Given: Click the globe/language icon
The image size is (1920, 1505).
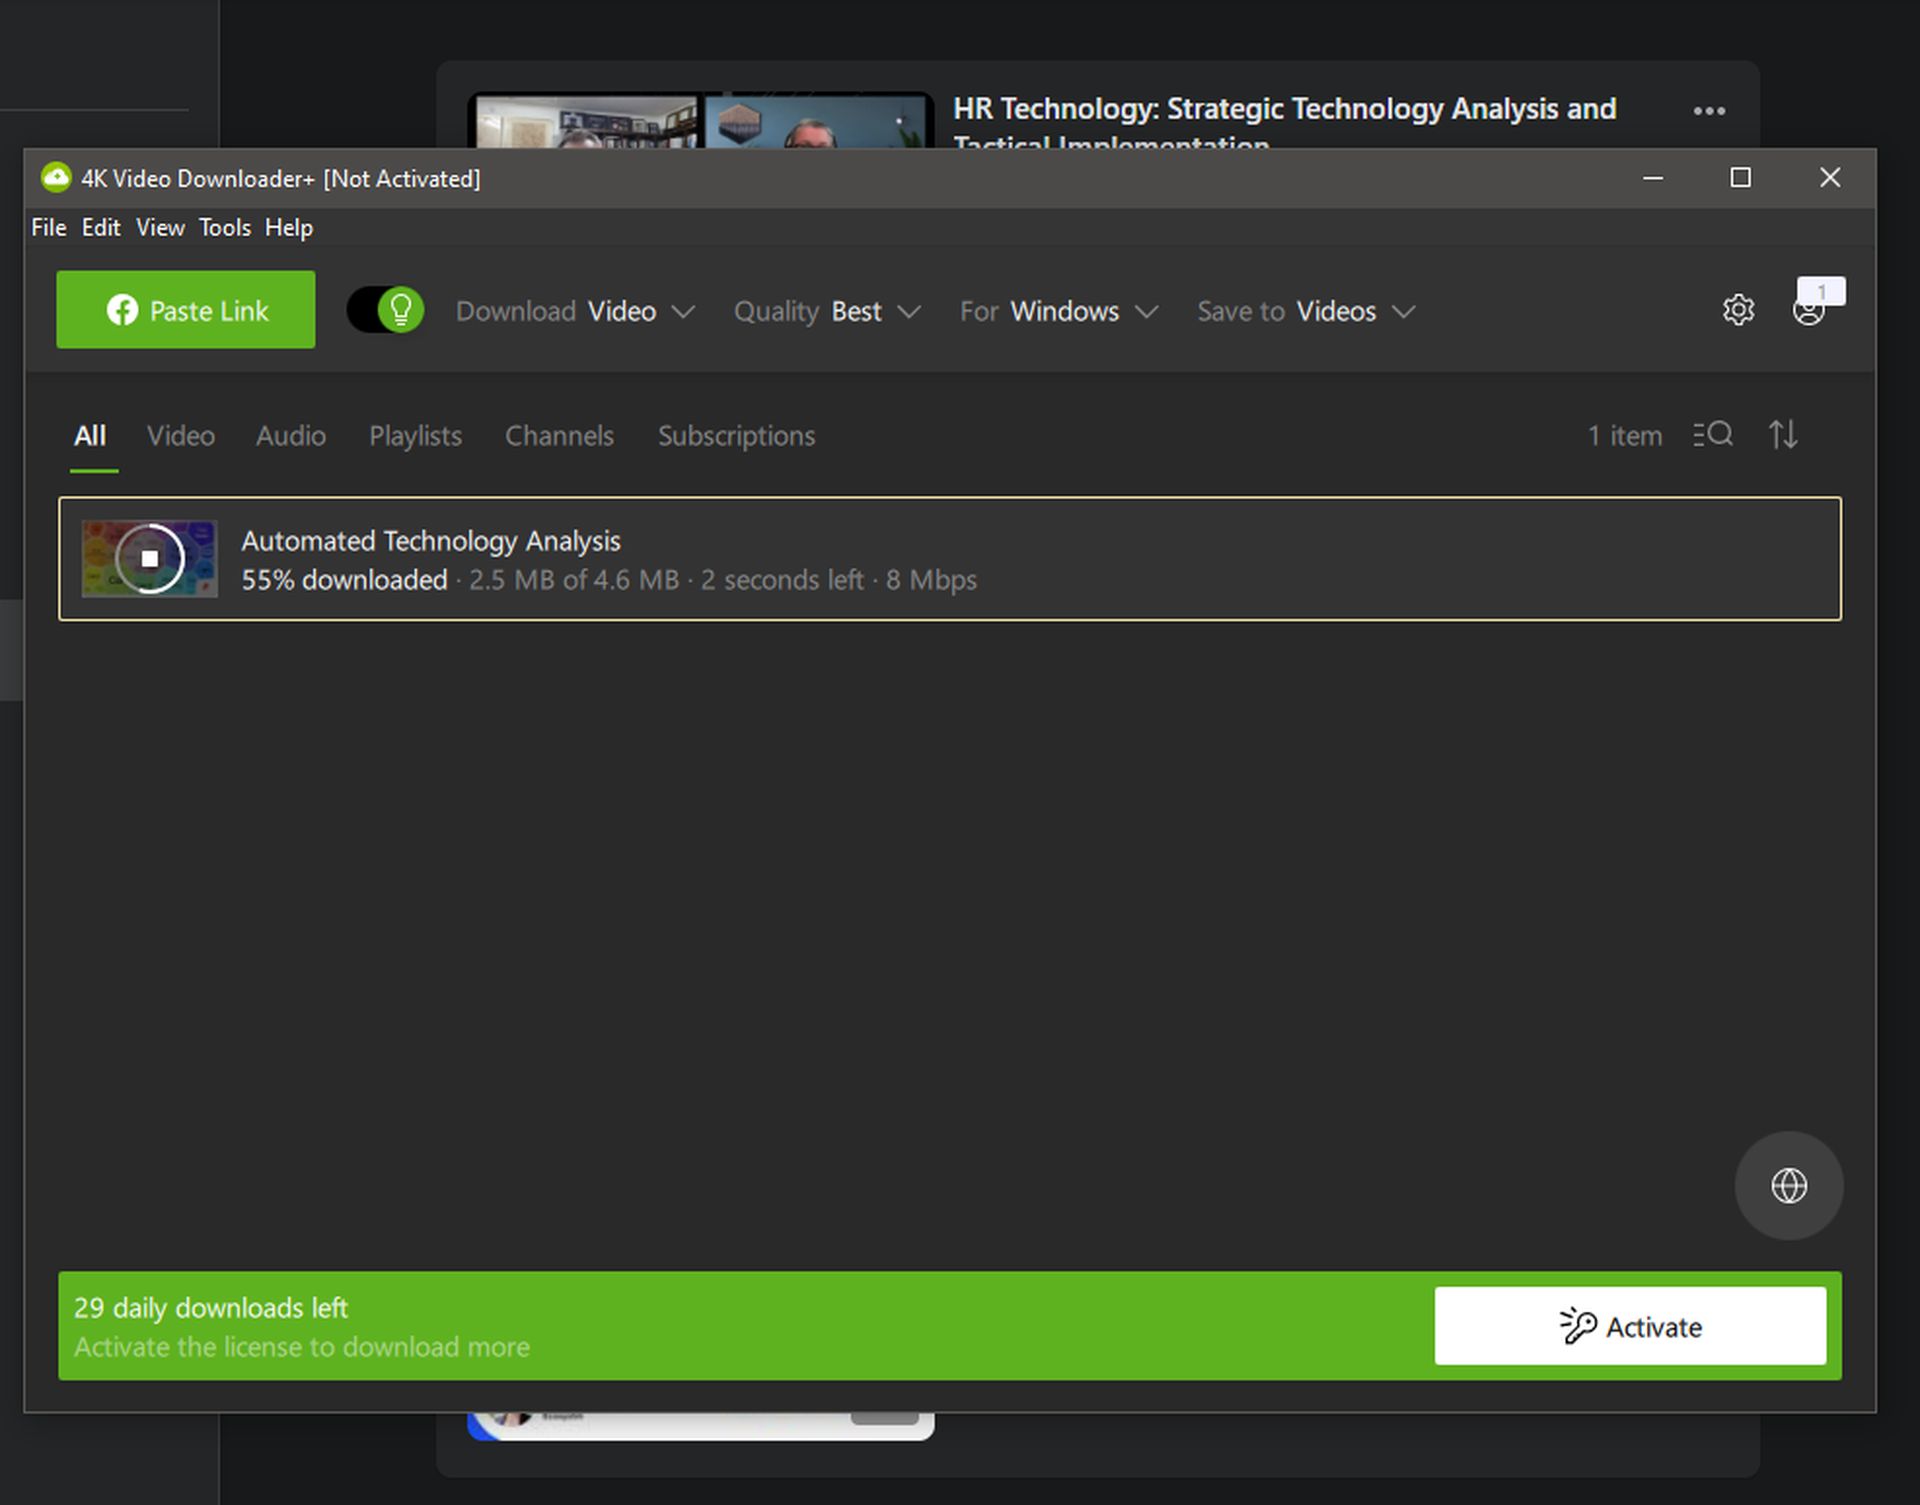Looking at the screenshot, I should click(1788, 1186).
